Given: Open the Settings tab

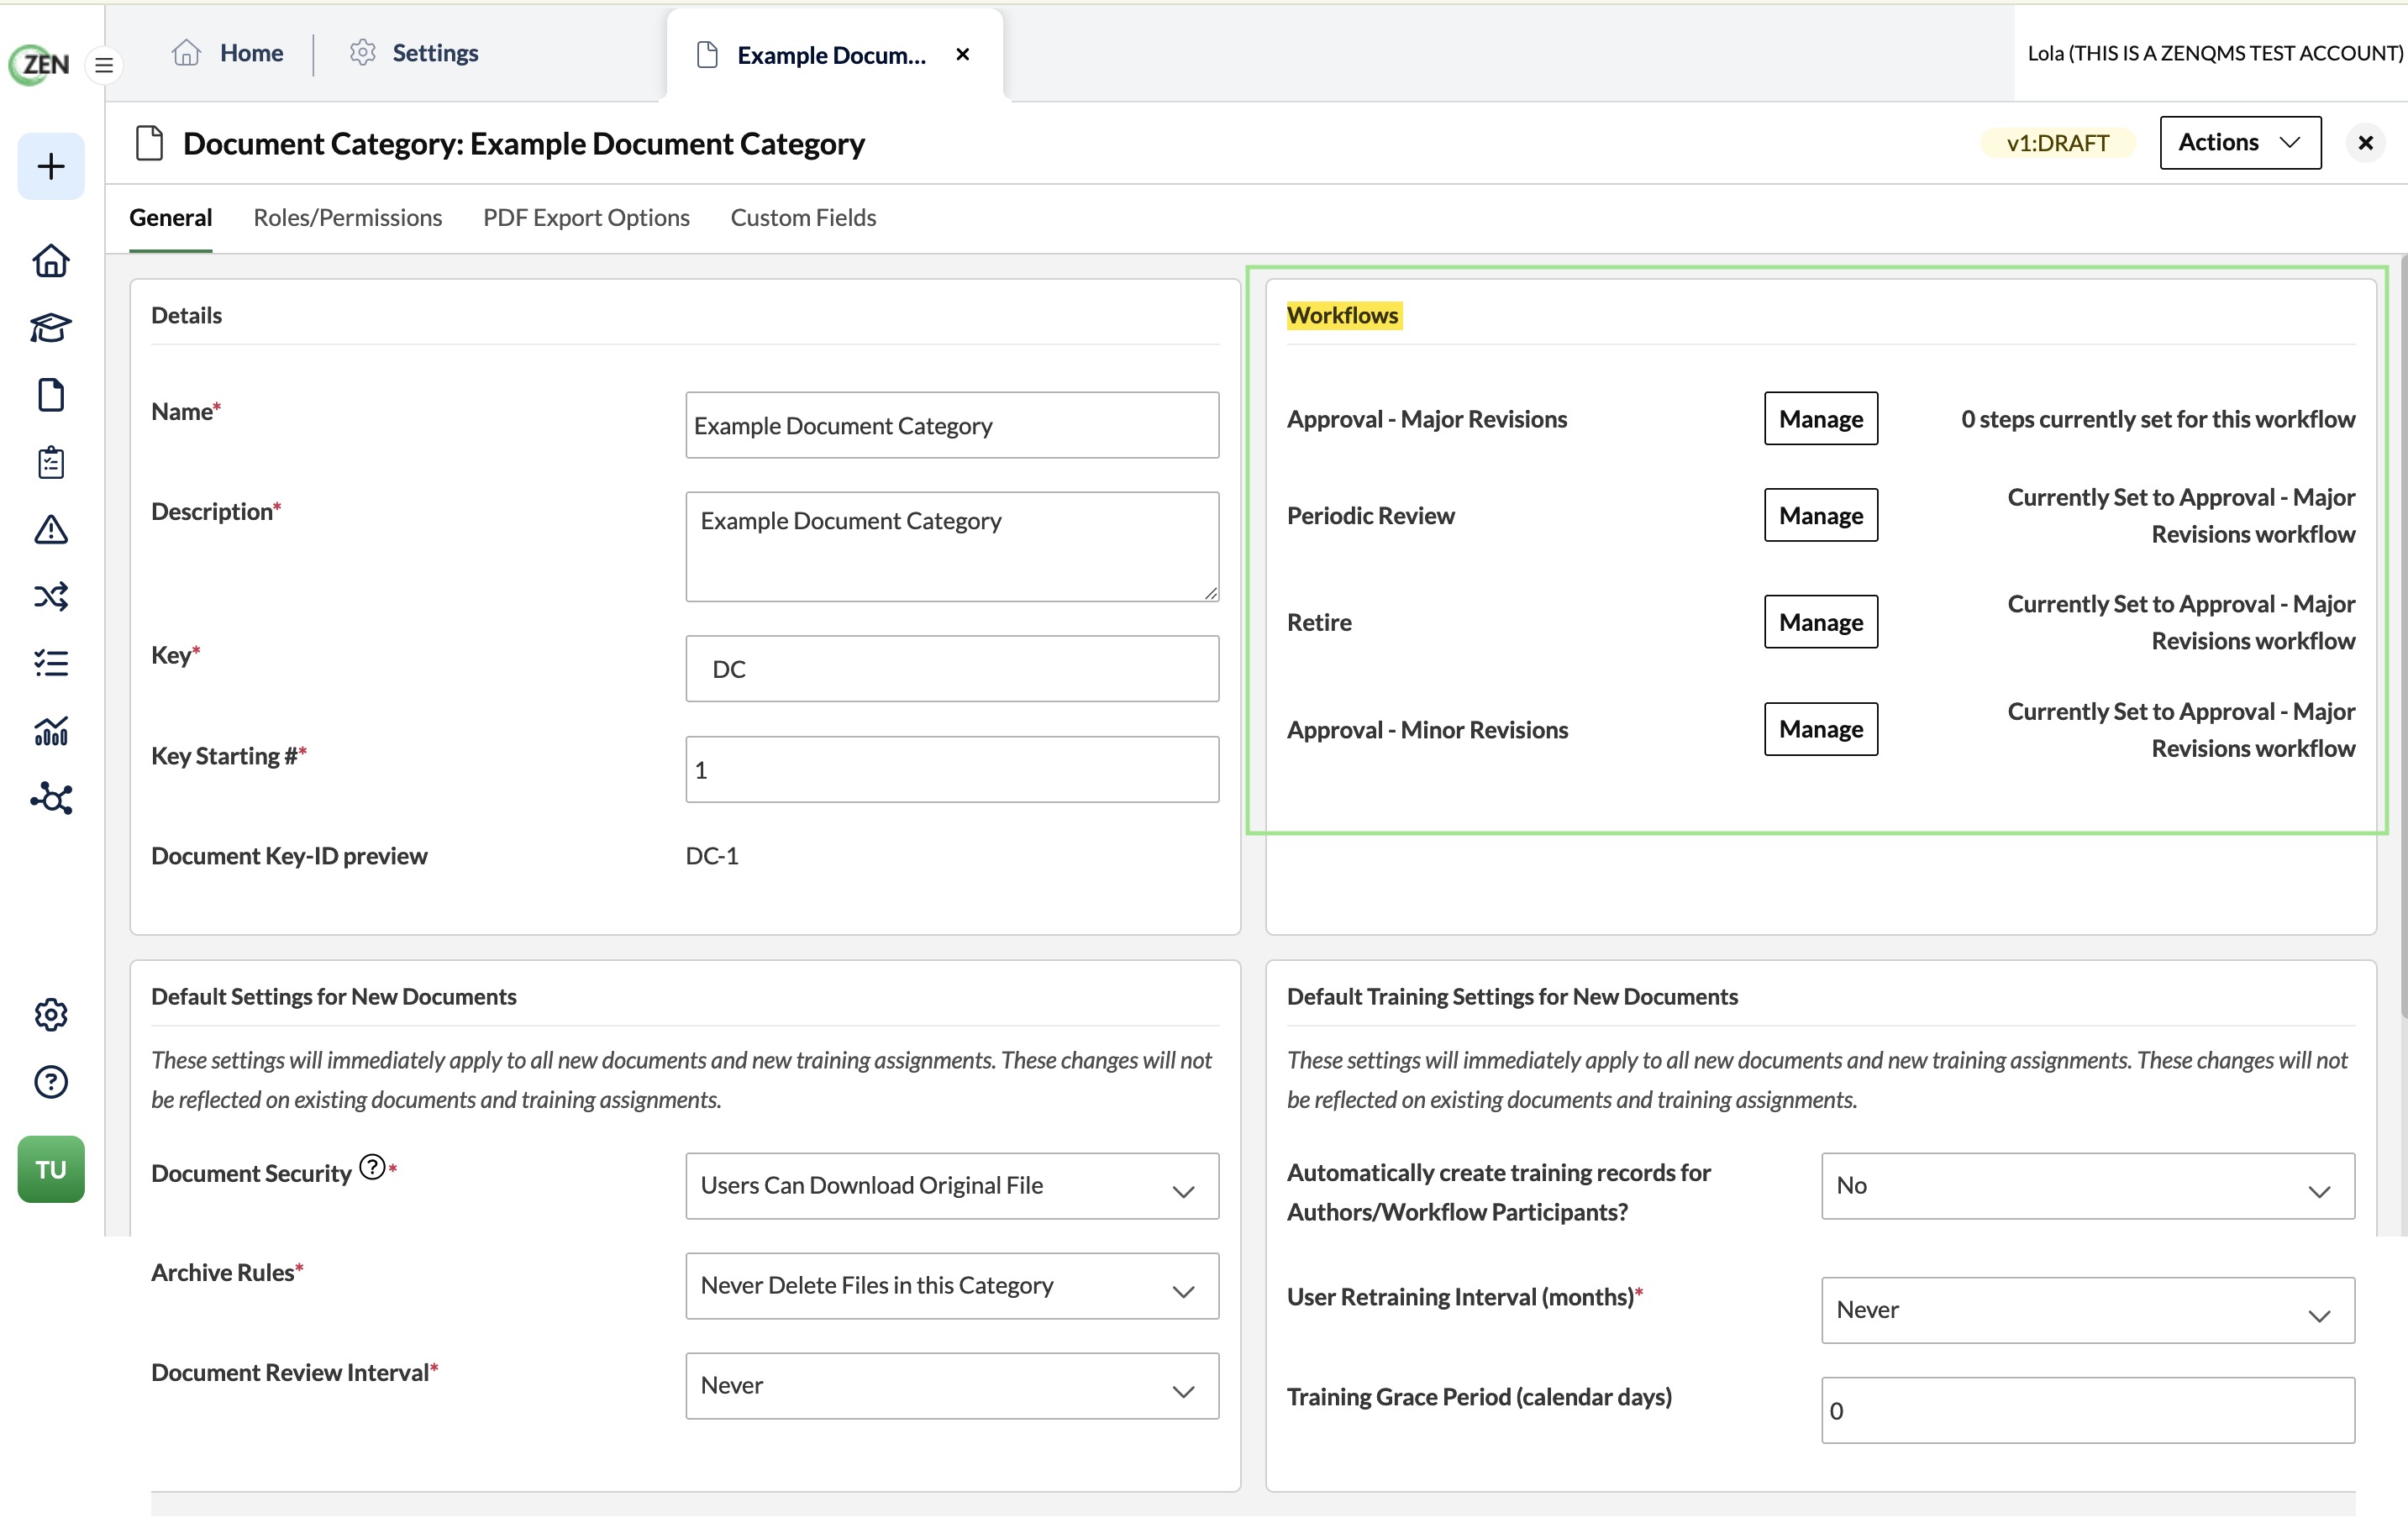Looking at the screenshot, I should (x=414, y=53).
